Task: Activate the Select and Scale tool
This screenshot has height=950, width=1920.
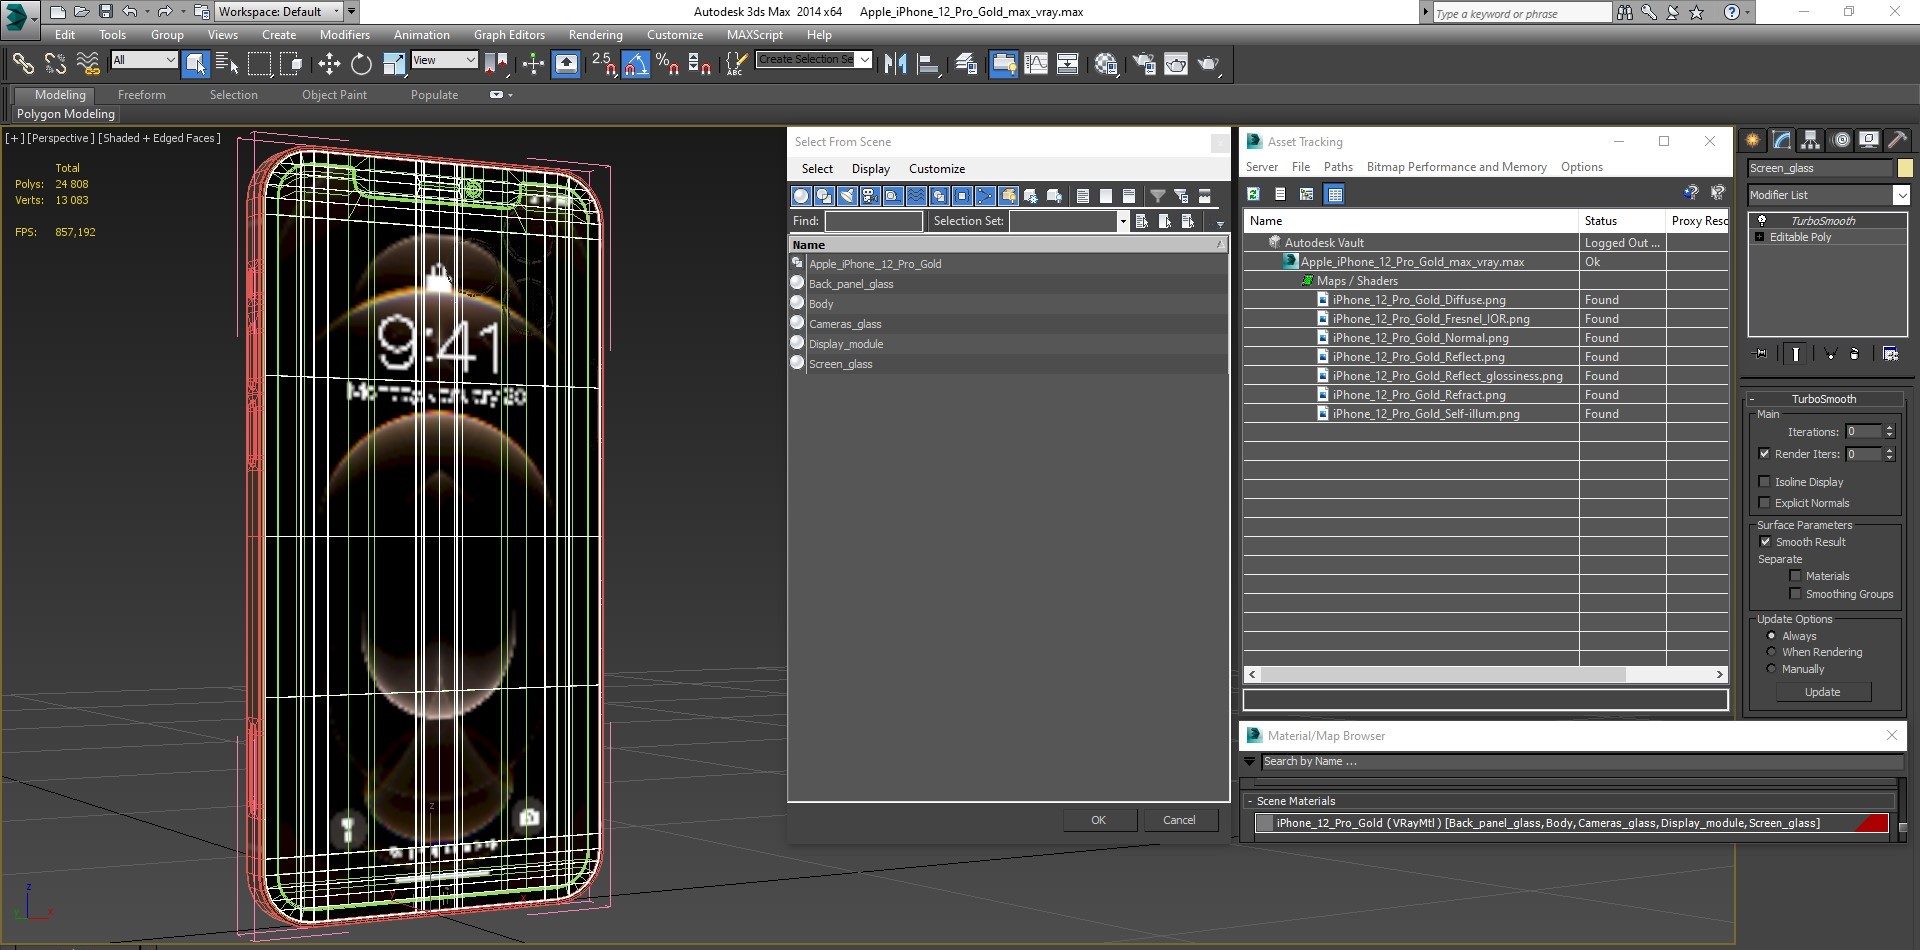Action: [394, 64]
